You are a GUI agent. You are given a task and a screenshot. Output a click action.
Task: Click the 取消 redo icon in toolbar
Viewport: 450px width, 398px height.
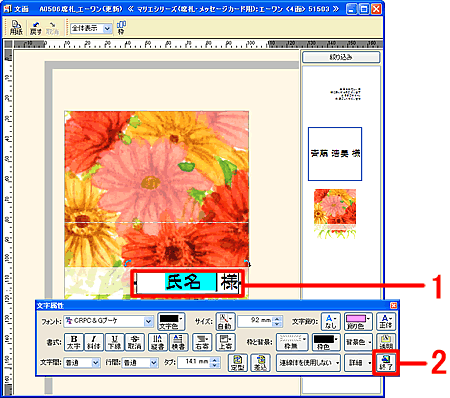[x=52, y=28]
